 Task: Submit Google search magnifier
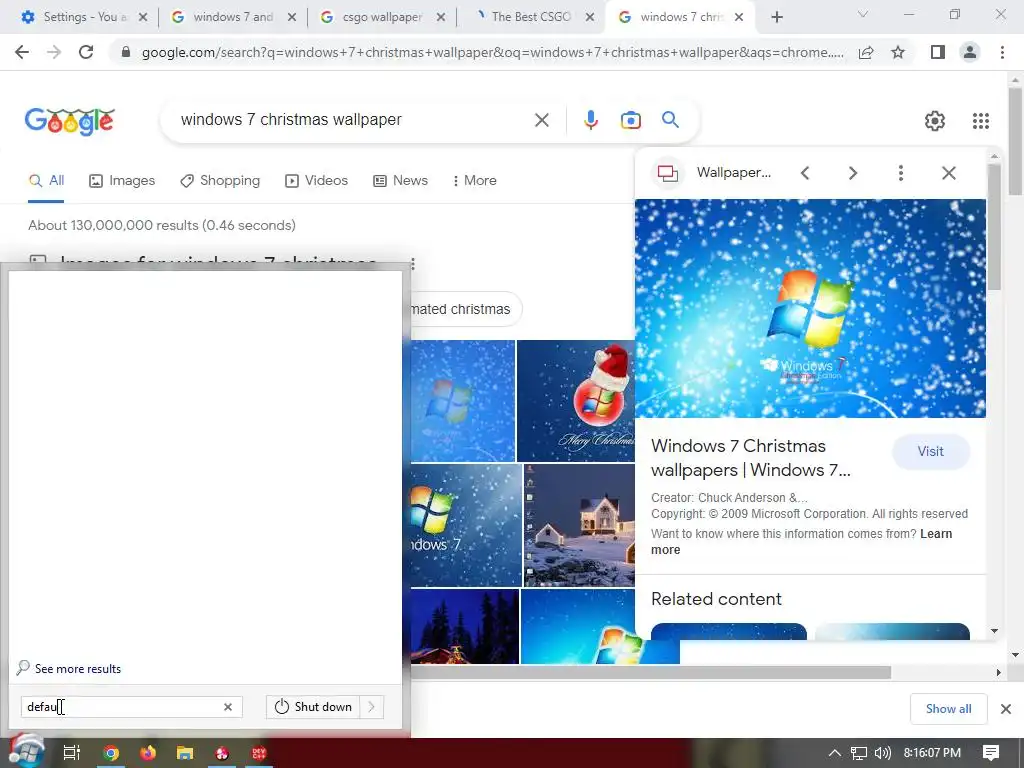pyautogui.click(x=670, y=120)
